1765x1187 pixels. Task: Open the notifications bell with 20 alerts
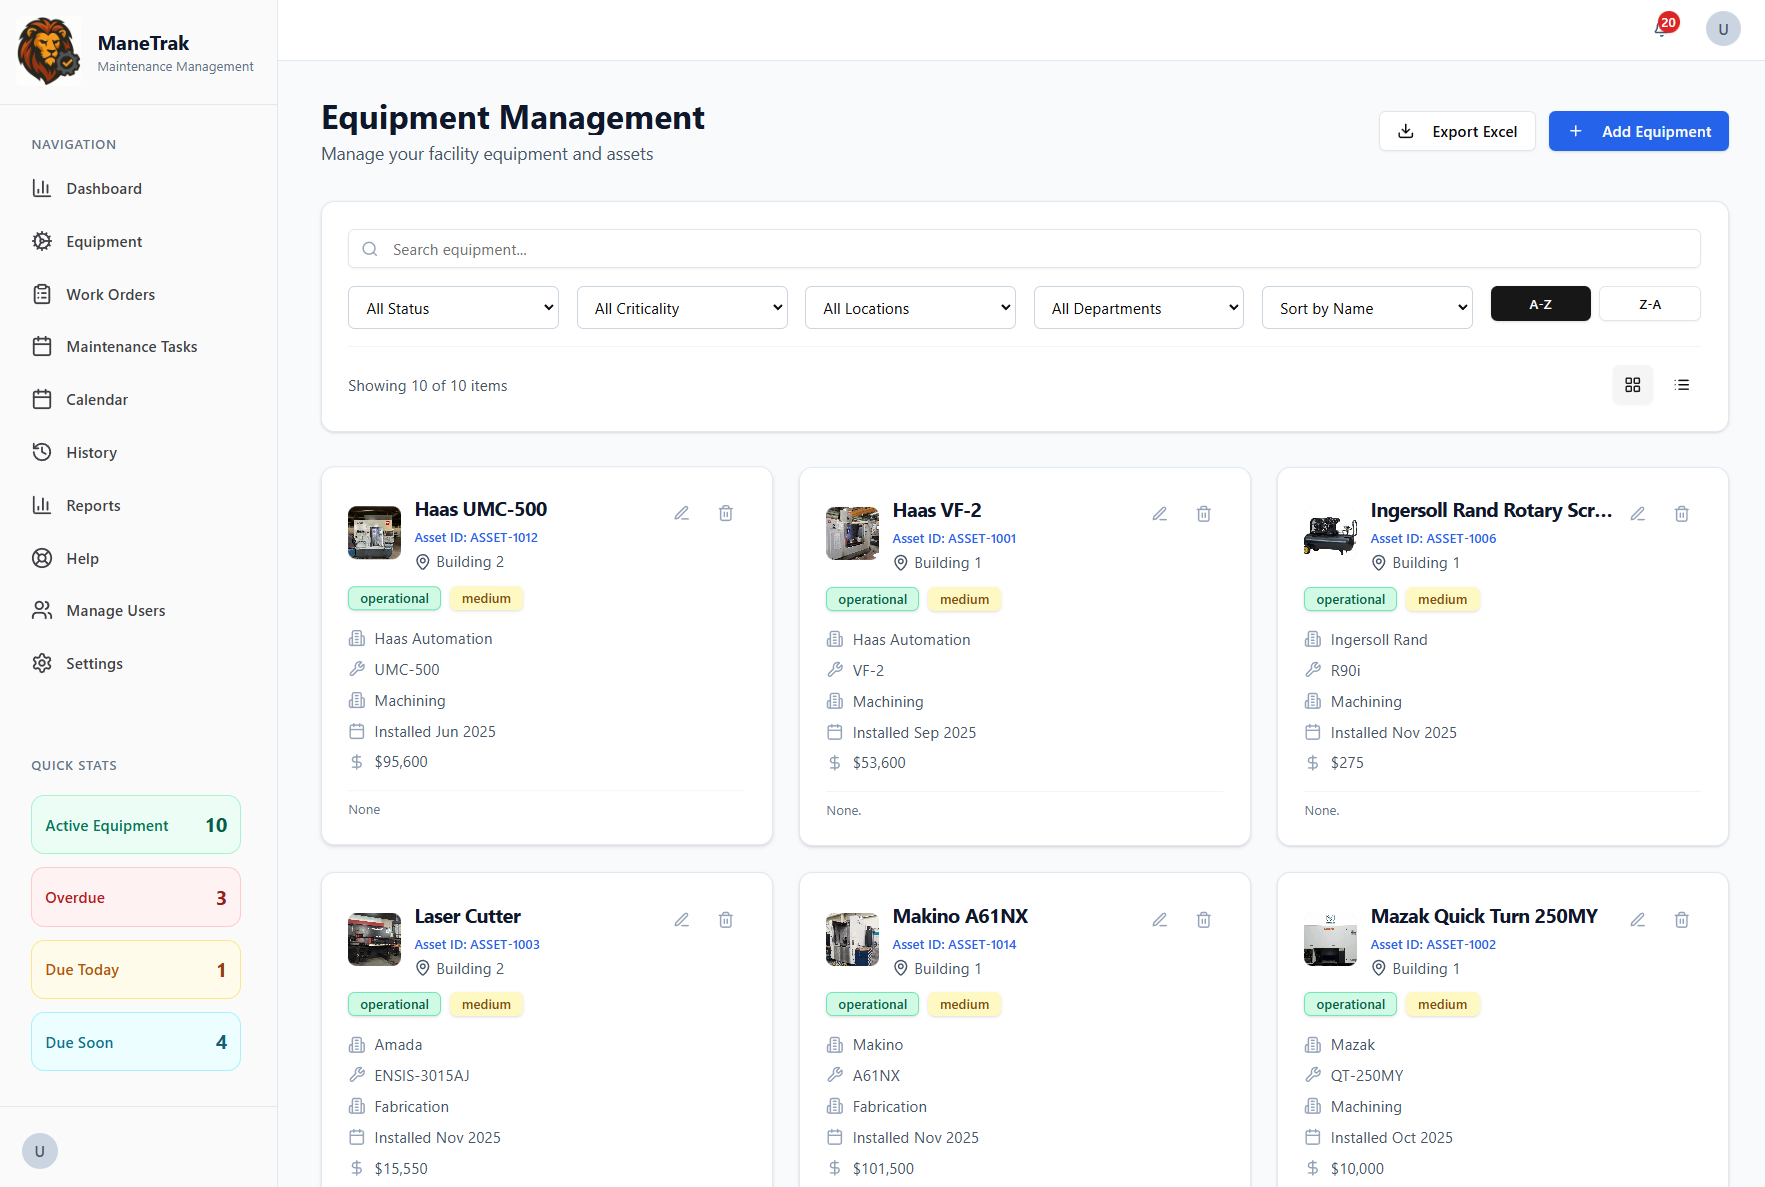click(1658, 28)
